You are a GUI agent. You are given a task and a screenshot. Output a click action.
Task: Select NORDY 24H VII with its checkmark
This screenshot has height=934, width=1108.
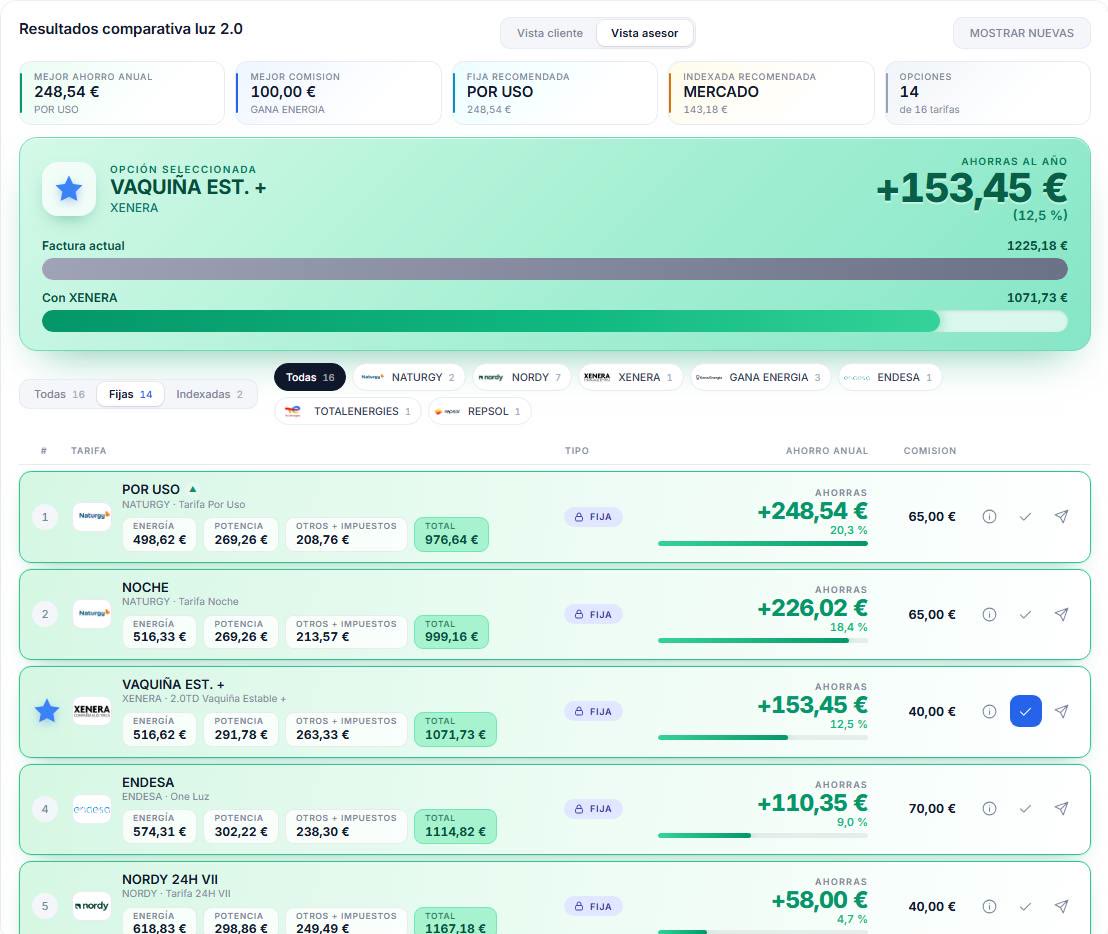pyautogui.click(x=1025, y=906)
